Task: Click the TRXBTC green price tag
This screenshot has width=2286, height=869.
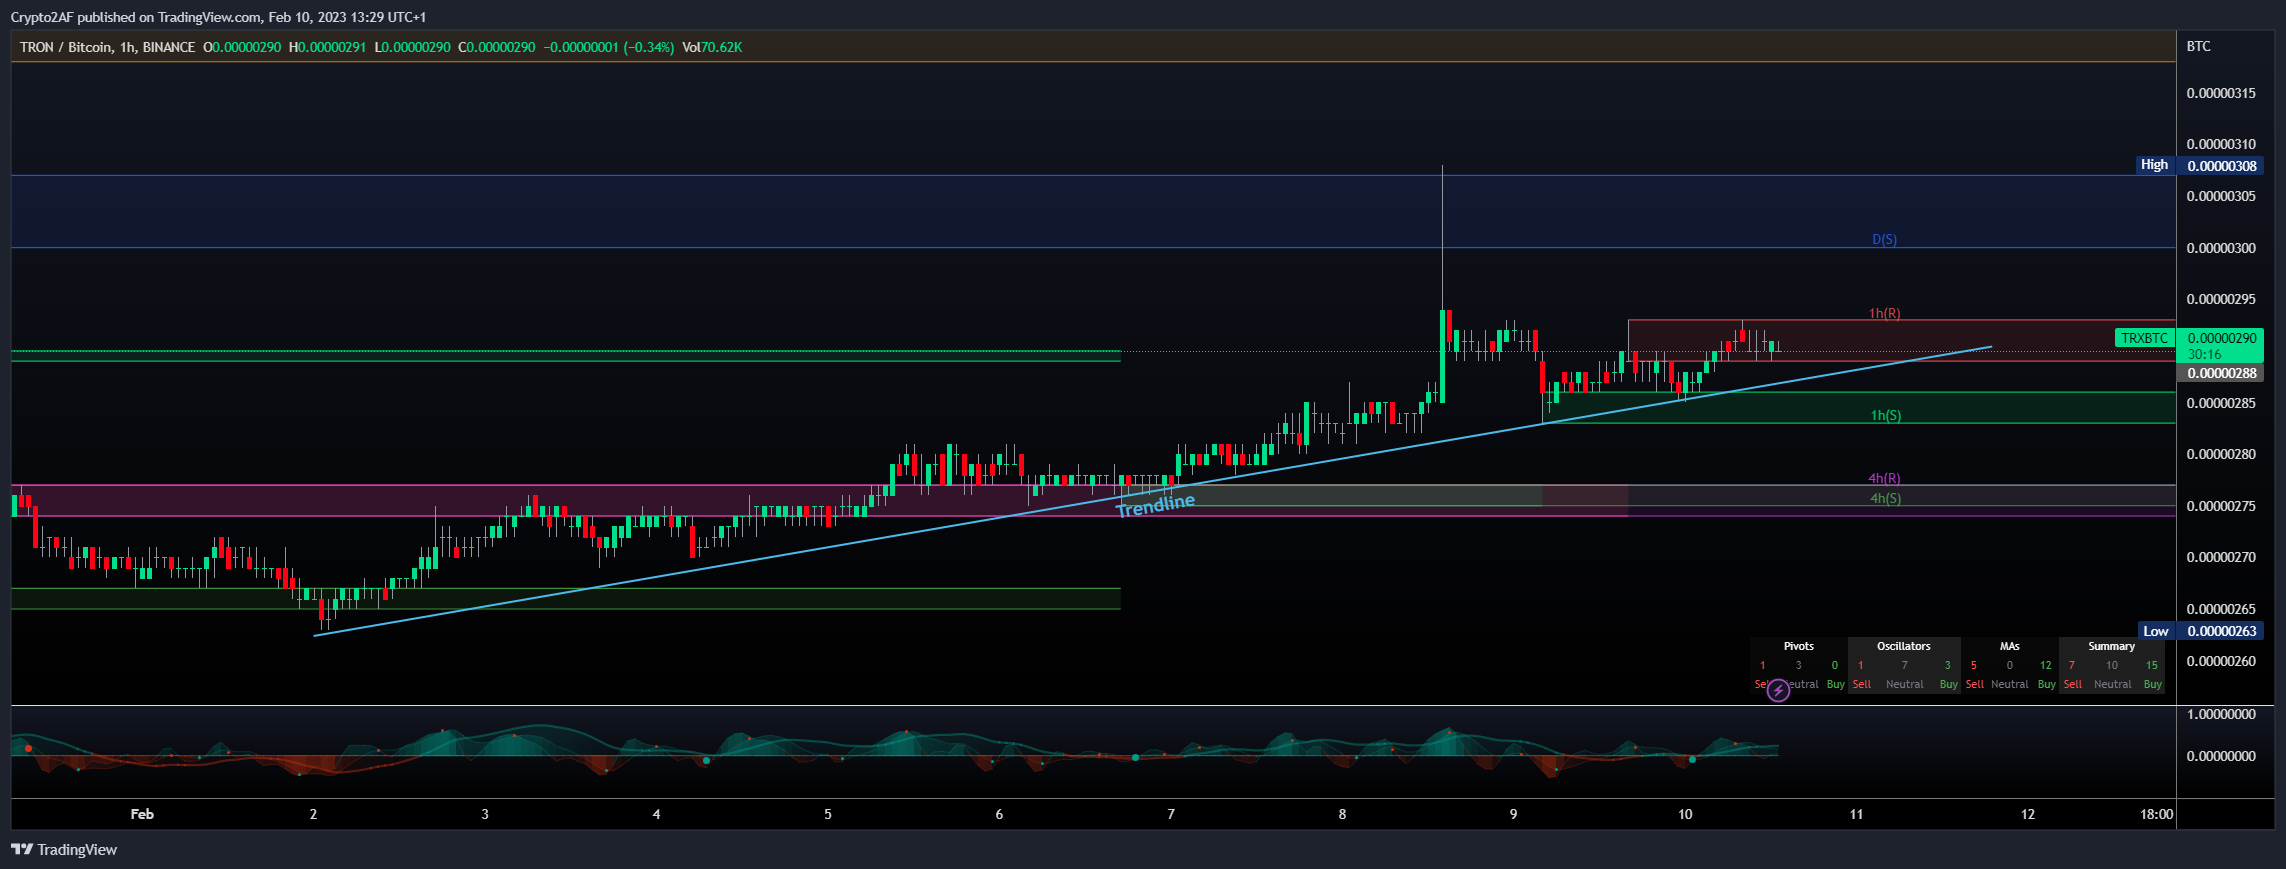Action: (x=2145, y=338)
